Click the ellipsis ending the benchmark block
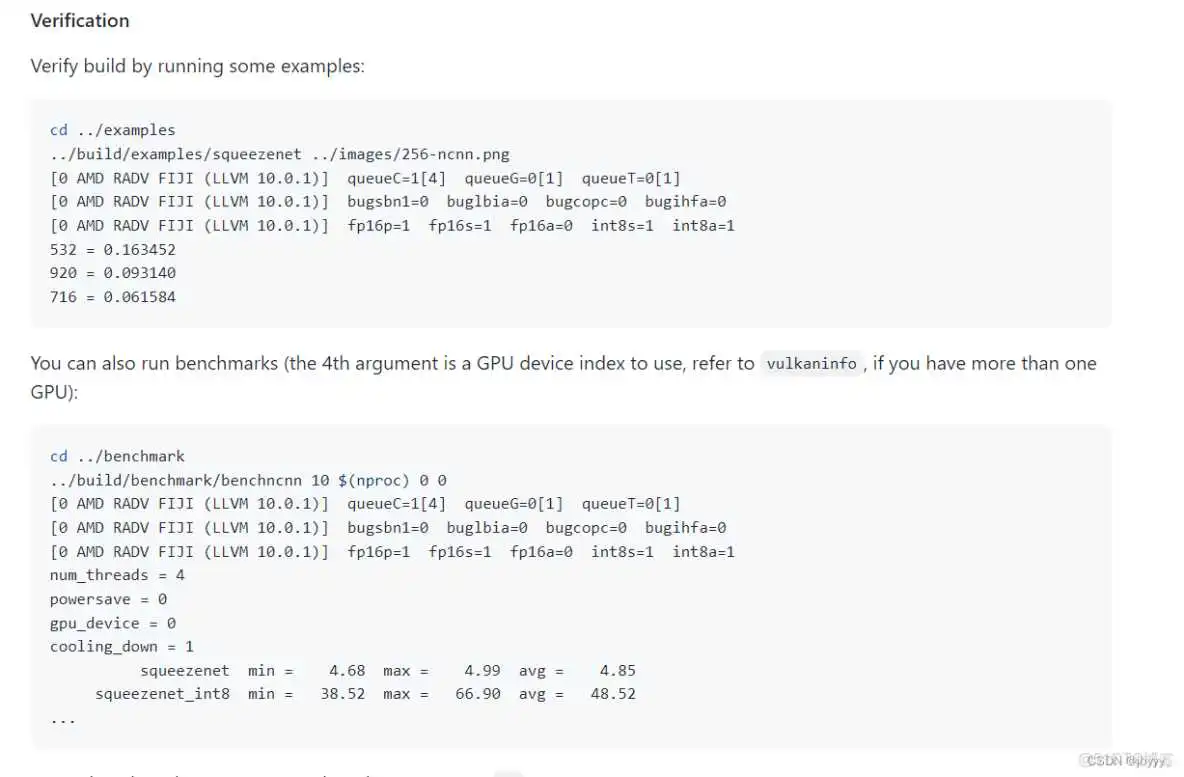Viewport: 1184px width, 777px height. click(x=63, y=718)
